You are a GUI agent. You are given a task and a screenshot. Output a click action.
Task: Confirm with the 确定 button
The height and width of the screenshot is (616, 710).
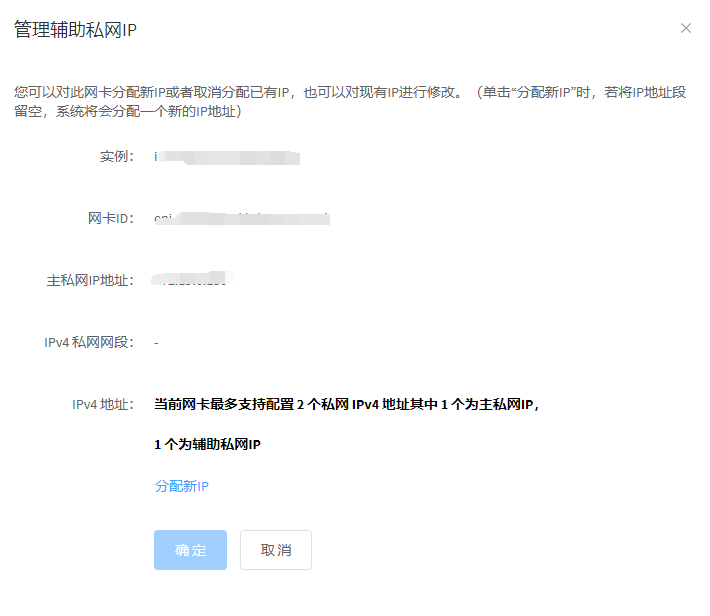point(190,550)
